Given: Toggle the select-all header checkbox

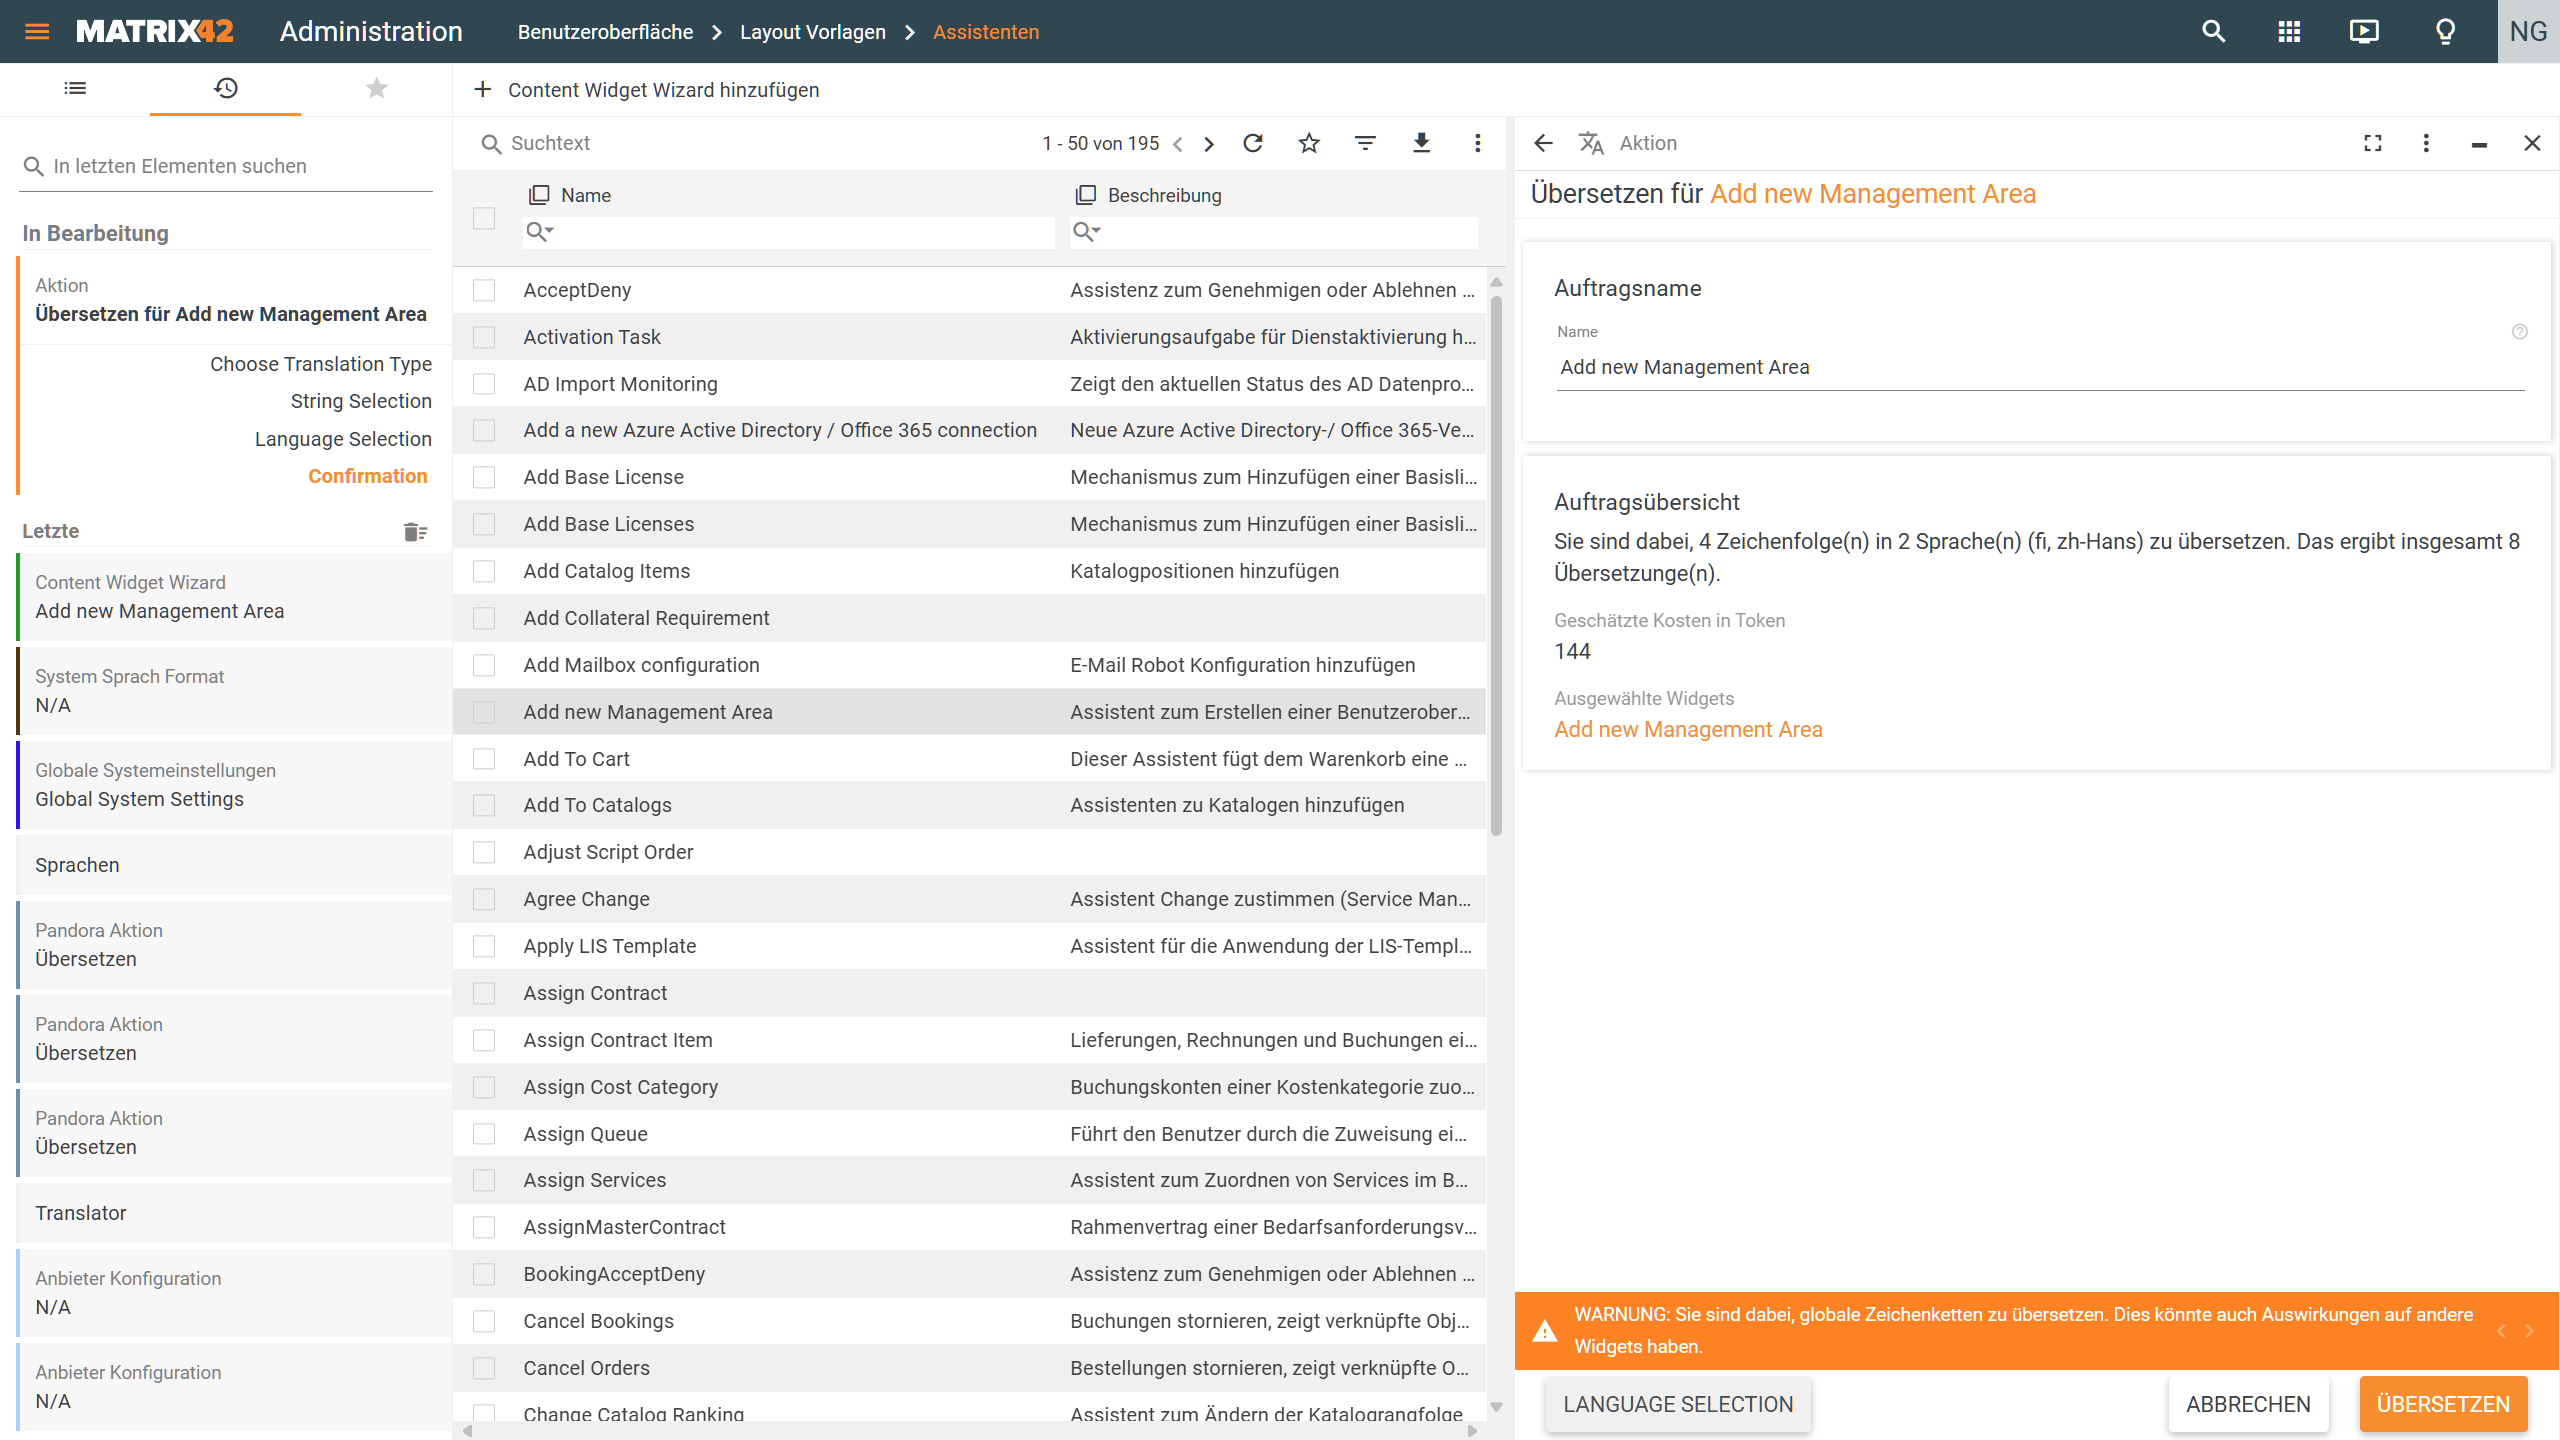Looking at the screenshot, I should point(484,218).
